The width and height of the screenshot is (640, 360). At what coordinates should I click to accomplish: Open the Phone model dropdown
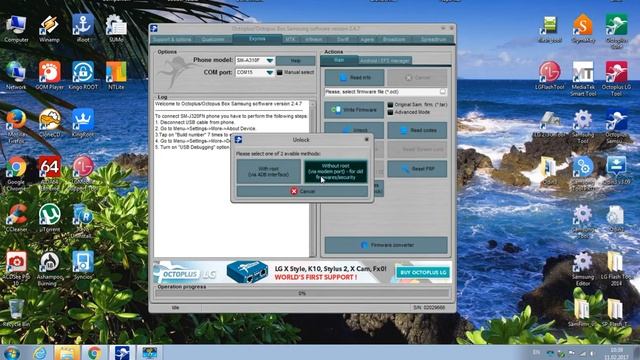click(270, 60)
